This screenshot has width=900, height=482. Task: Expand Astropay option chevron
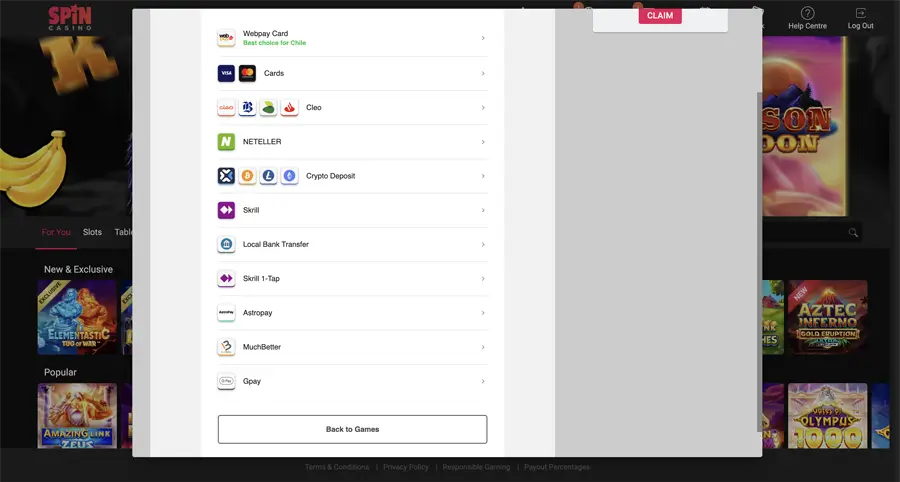(x=483, y=313)
